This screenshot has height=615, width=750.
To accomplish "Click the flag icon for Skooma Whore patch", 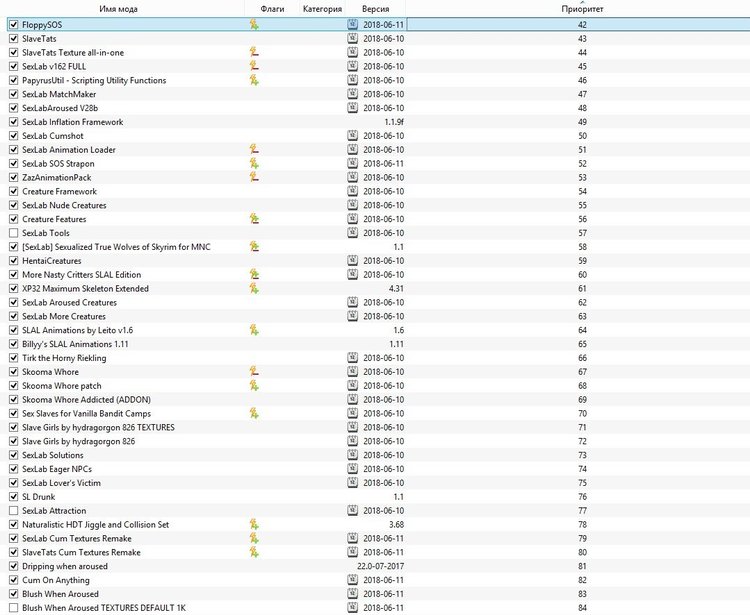I will coord(254,385).
